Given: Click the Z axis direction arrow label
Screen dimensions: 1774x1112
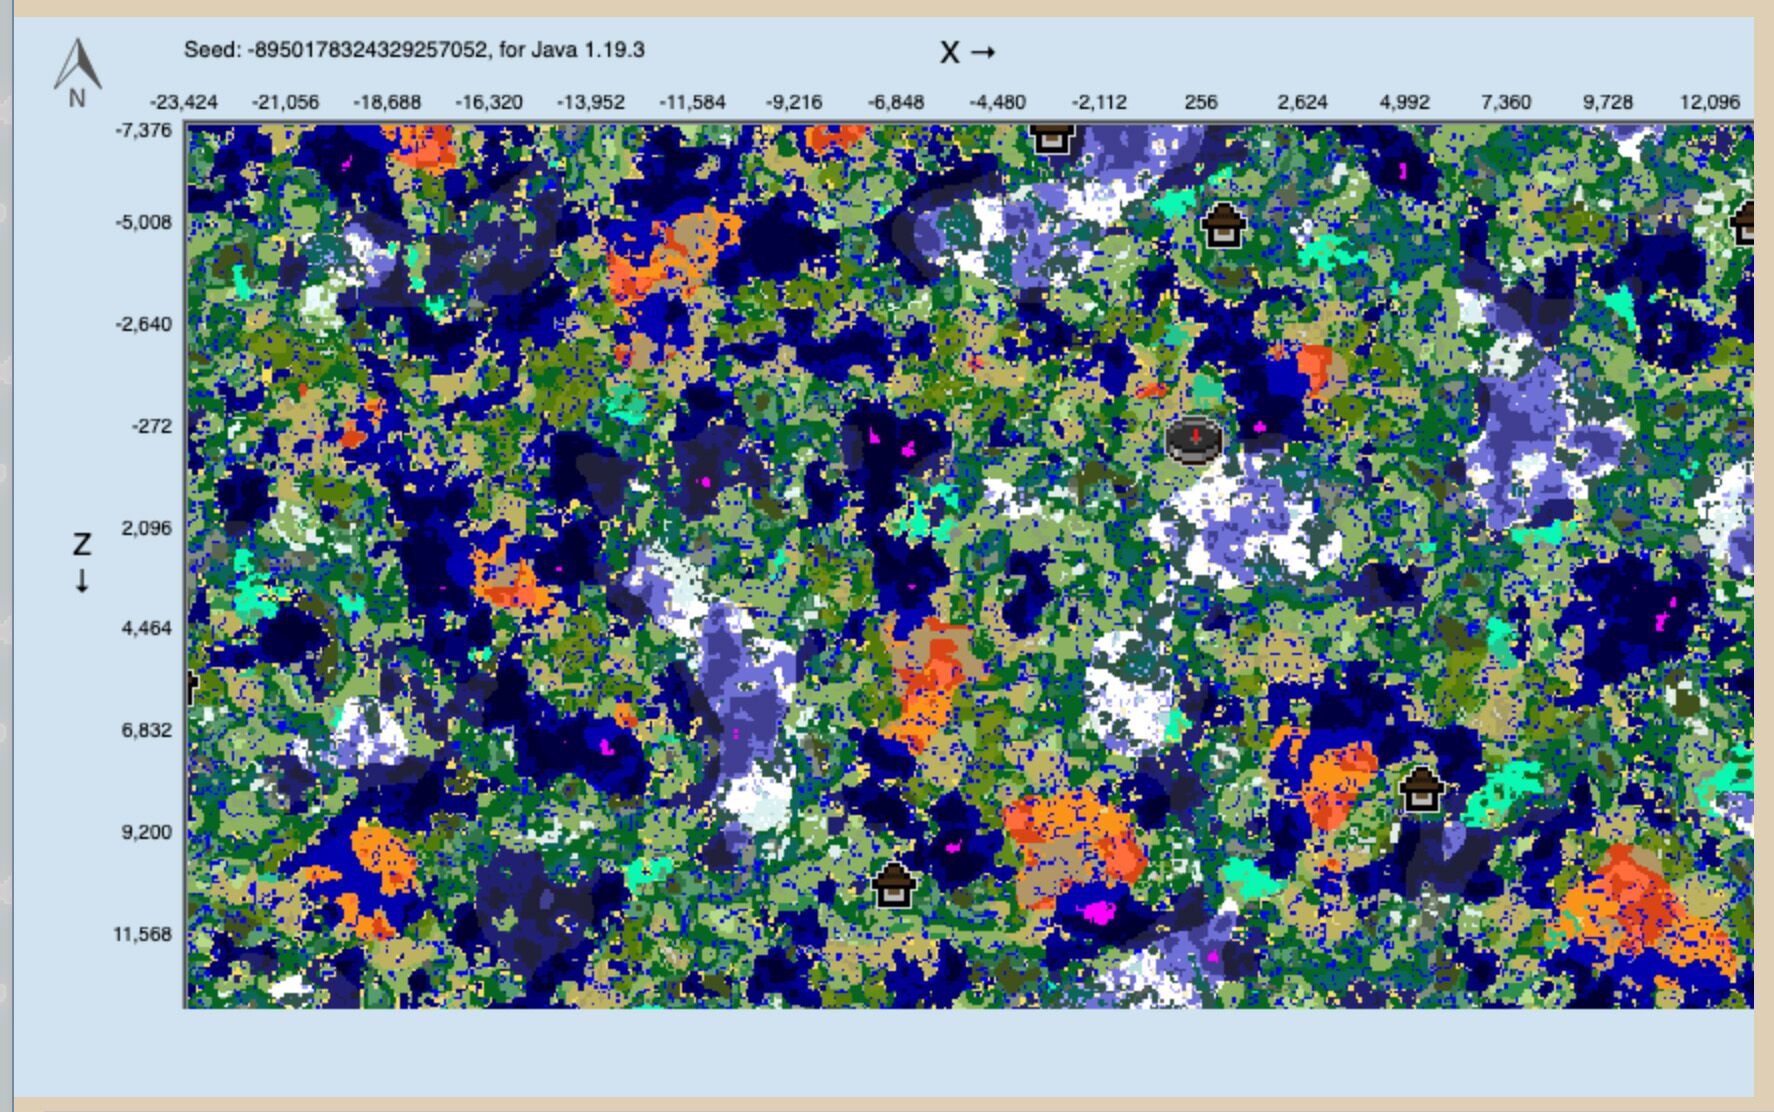Looking at the screenshot, I should click(82, 562).
